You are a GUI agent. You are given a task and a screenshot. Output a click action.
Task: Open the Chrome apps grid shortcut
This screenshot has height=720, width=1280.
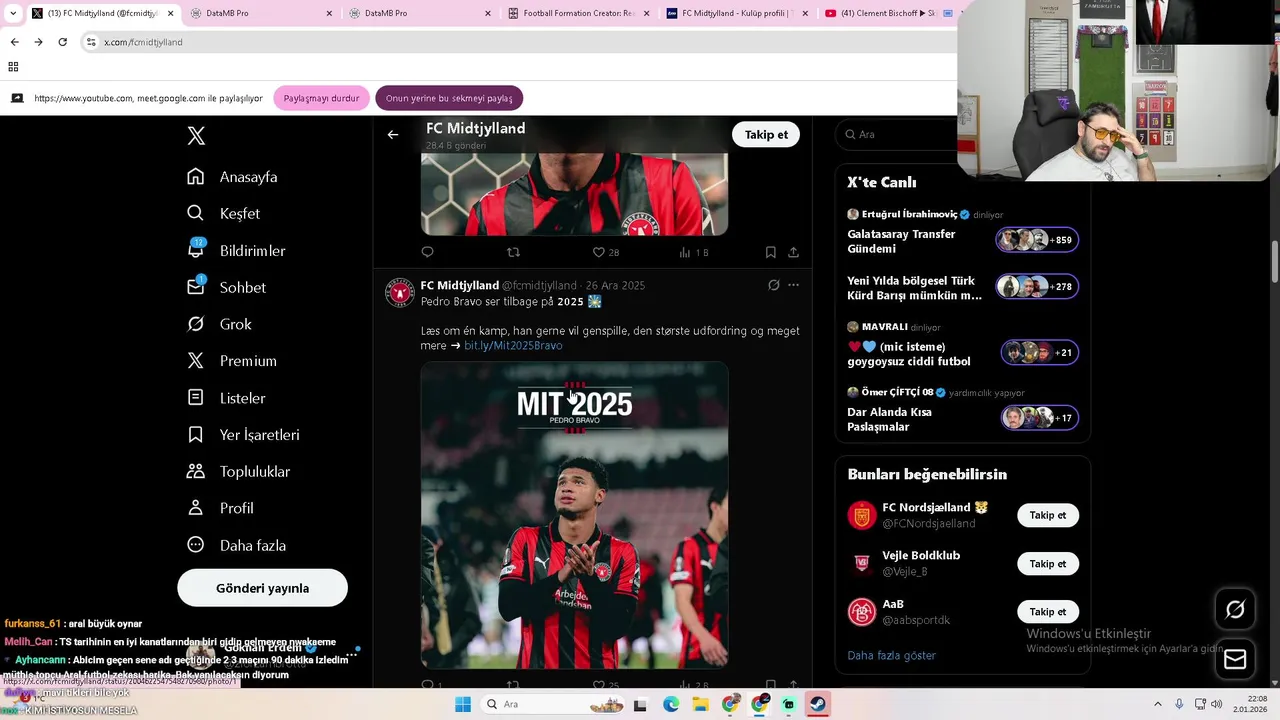tap(13, 67)
